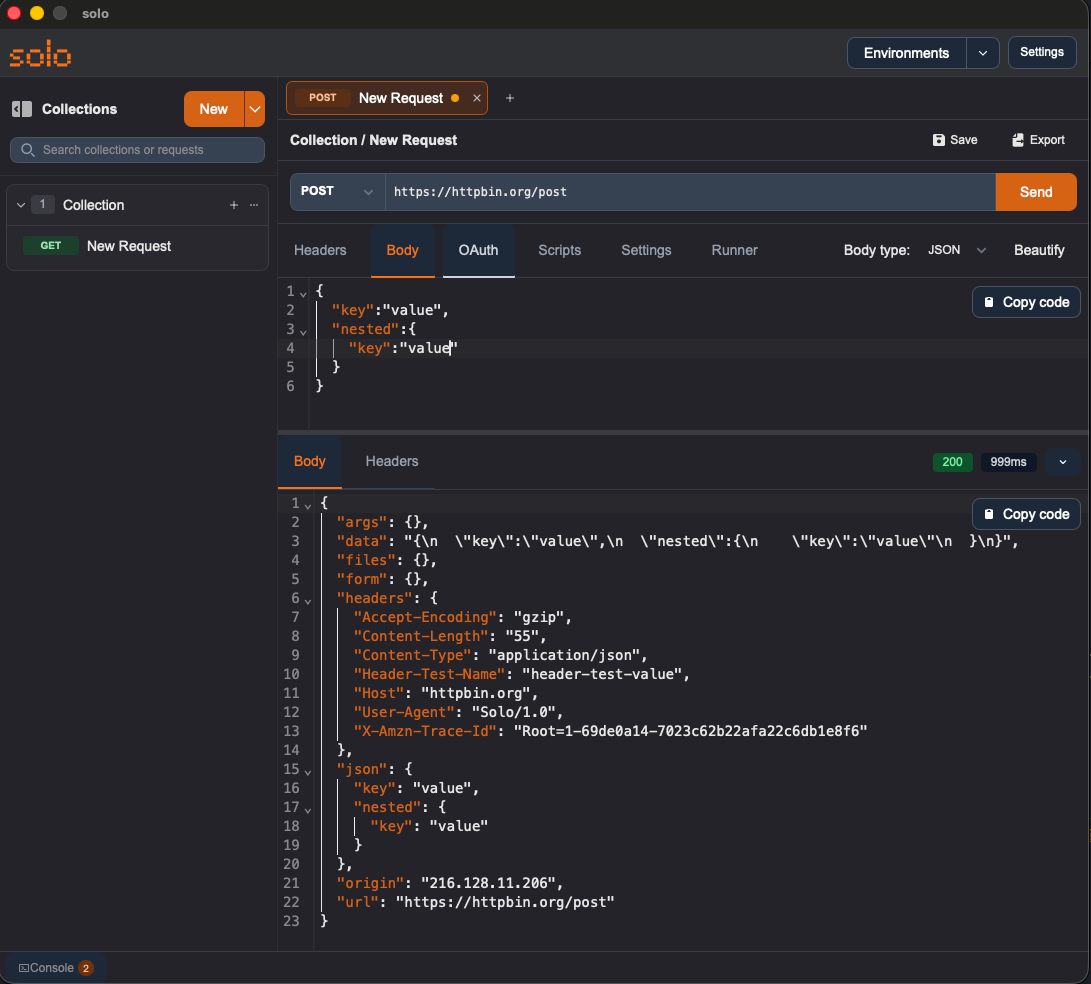Switch to the response Headers tab
The width and height of the screenshot is (1091, 984).
(391, 461)
